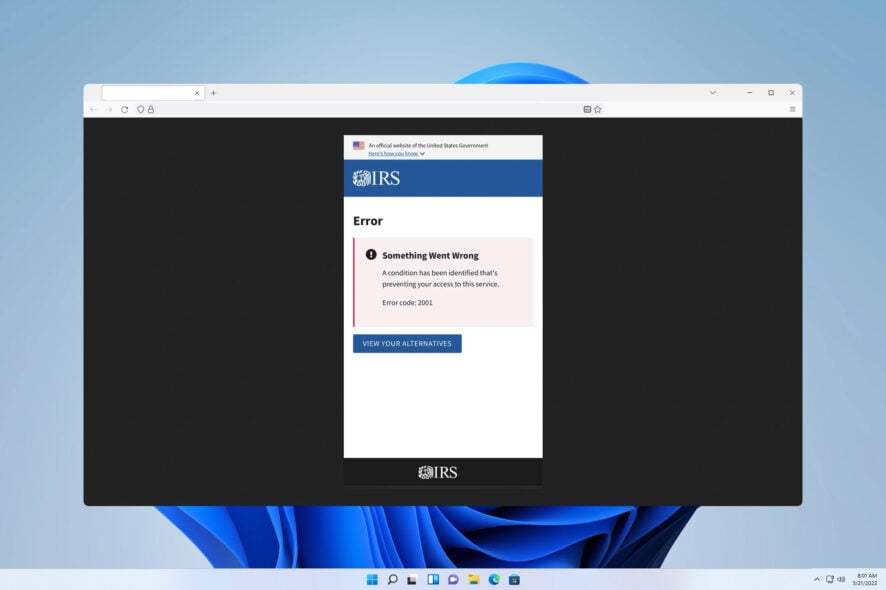This screenshot has width=886, height=590.
Task: Click the exclamation alert icon
Action: point(371,254)
